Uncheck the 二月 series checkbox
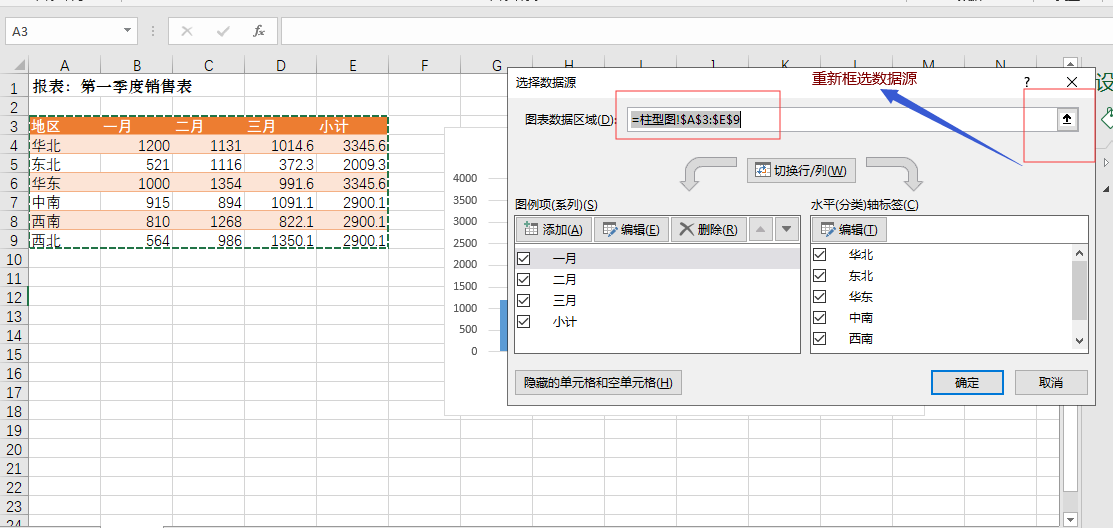 click(524, 280)
